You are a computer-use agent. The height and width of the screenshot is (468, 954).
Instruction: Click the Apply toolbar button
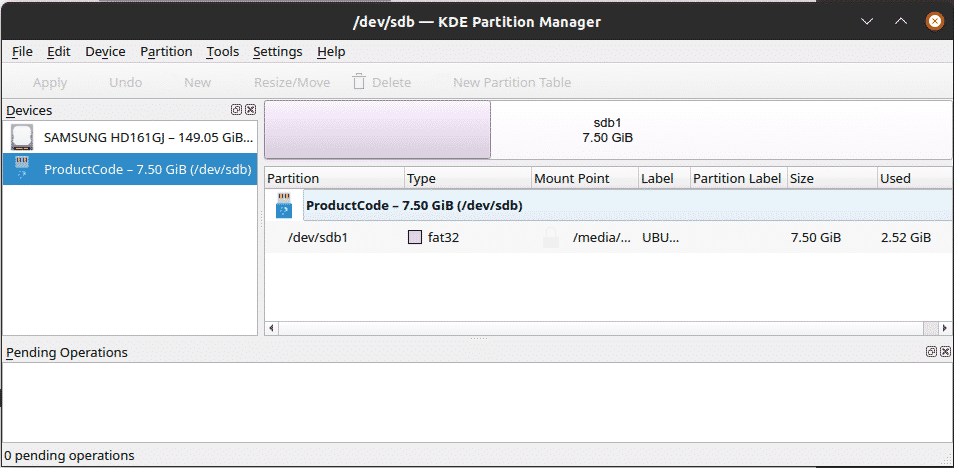coord(50,82)
